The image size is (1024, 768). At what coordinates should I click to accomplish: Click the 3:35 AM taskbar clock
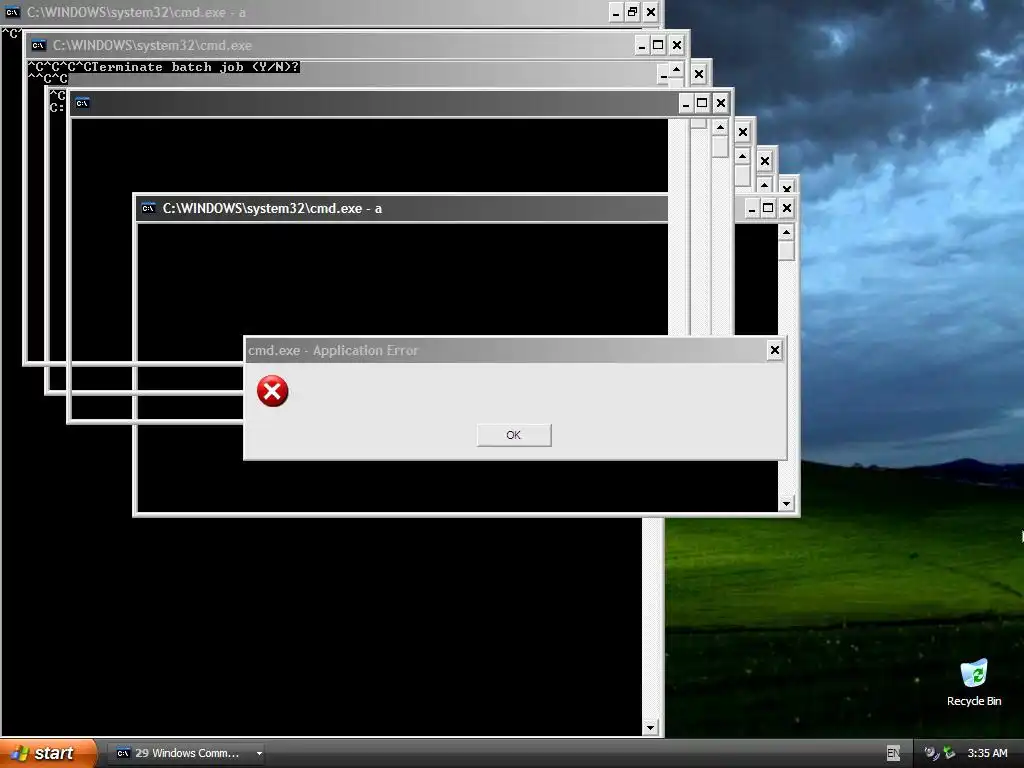pos(987,753)
